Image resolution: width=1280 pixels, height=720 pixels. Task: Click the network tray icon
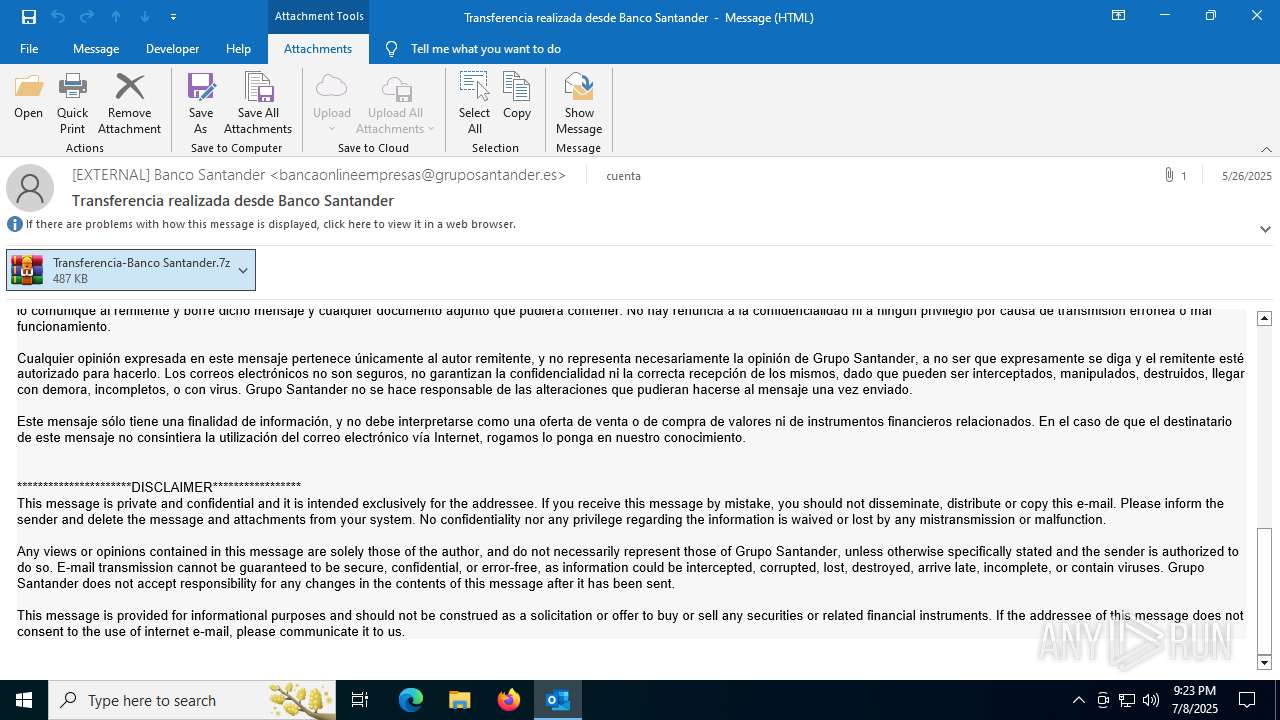[1127, 700]
